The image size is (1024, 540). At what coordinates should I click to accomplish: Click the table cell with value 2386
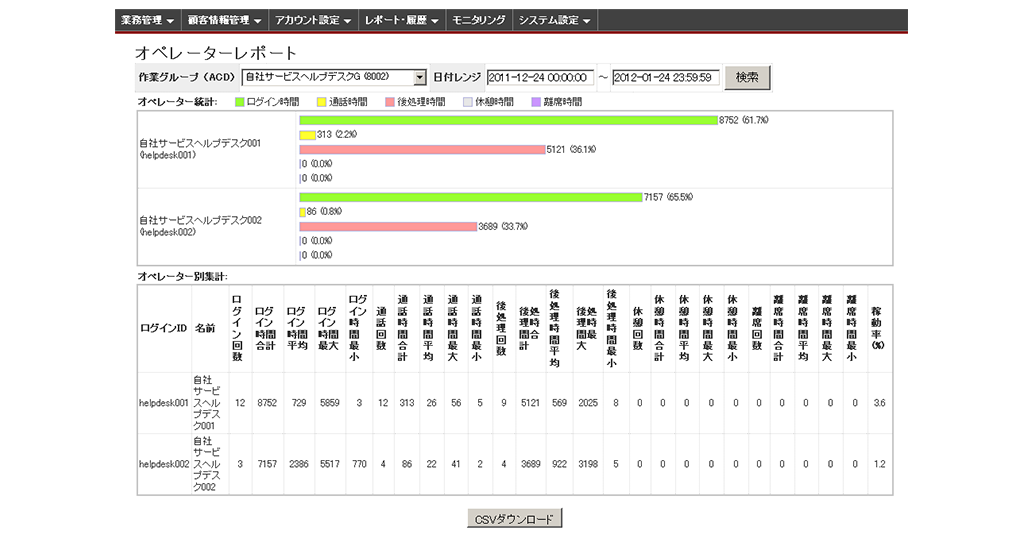coord(299,464)
